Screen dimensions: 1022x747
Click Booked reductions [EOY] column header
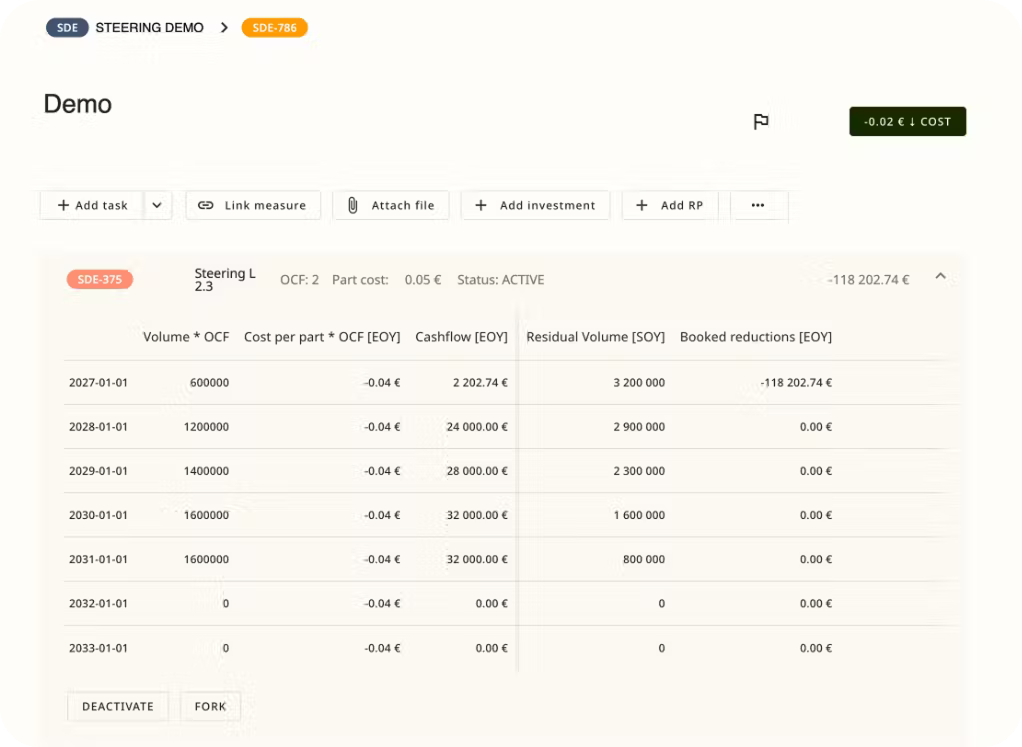pos(756,337)
